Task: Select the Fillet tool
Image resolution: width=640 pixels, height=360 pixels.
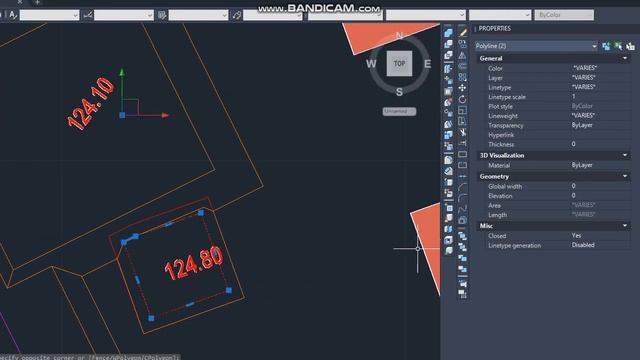Action: click(462, 198)
